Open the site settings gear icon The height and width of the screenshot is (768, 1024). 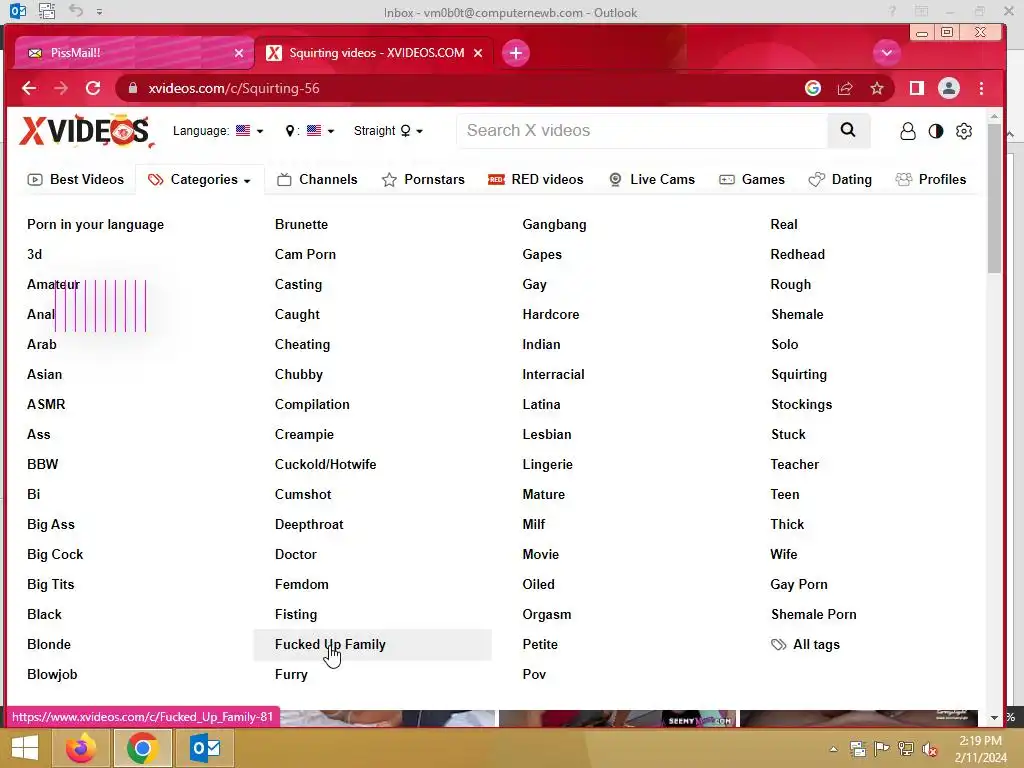[964, 131]
